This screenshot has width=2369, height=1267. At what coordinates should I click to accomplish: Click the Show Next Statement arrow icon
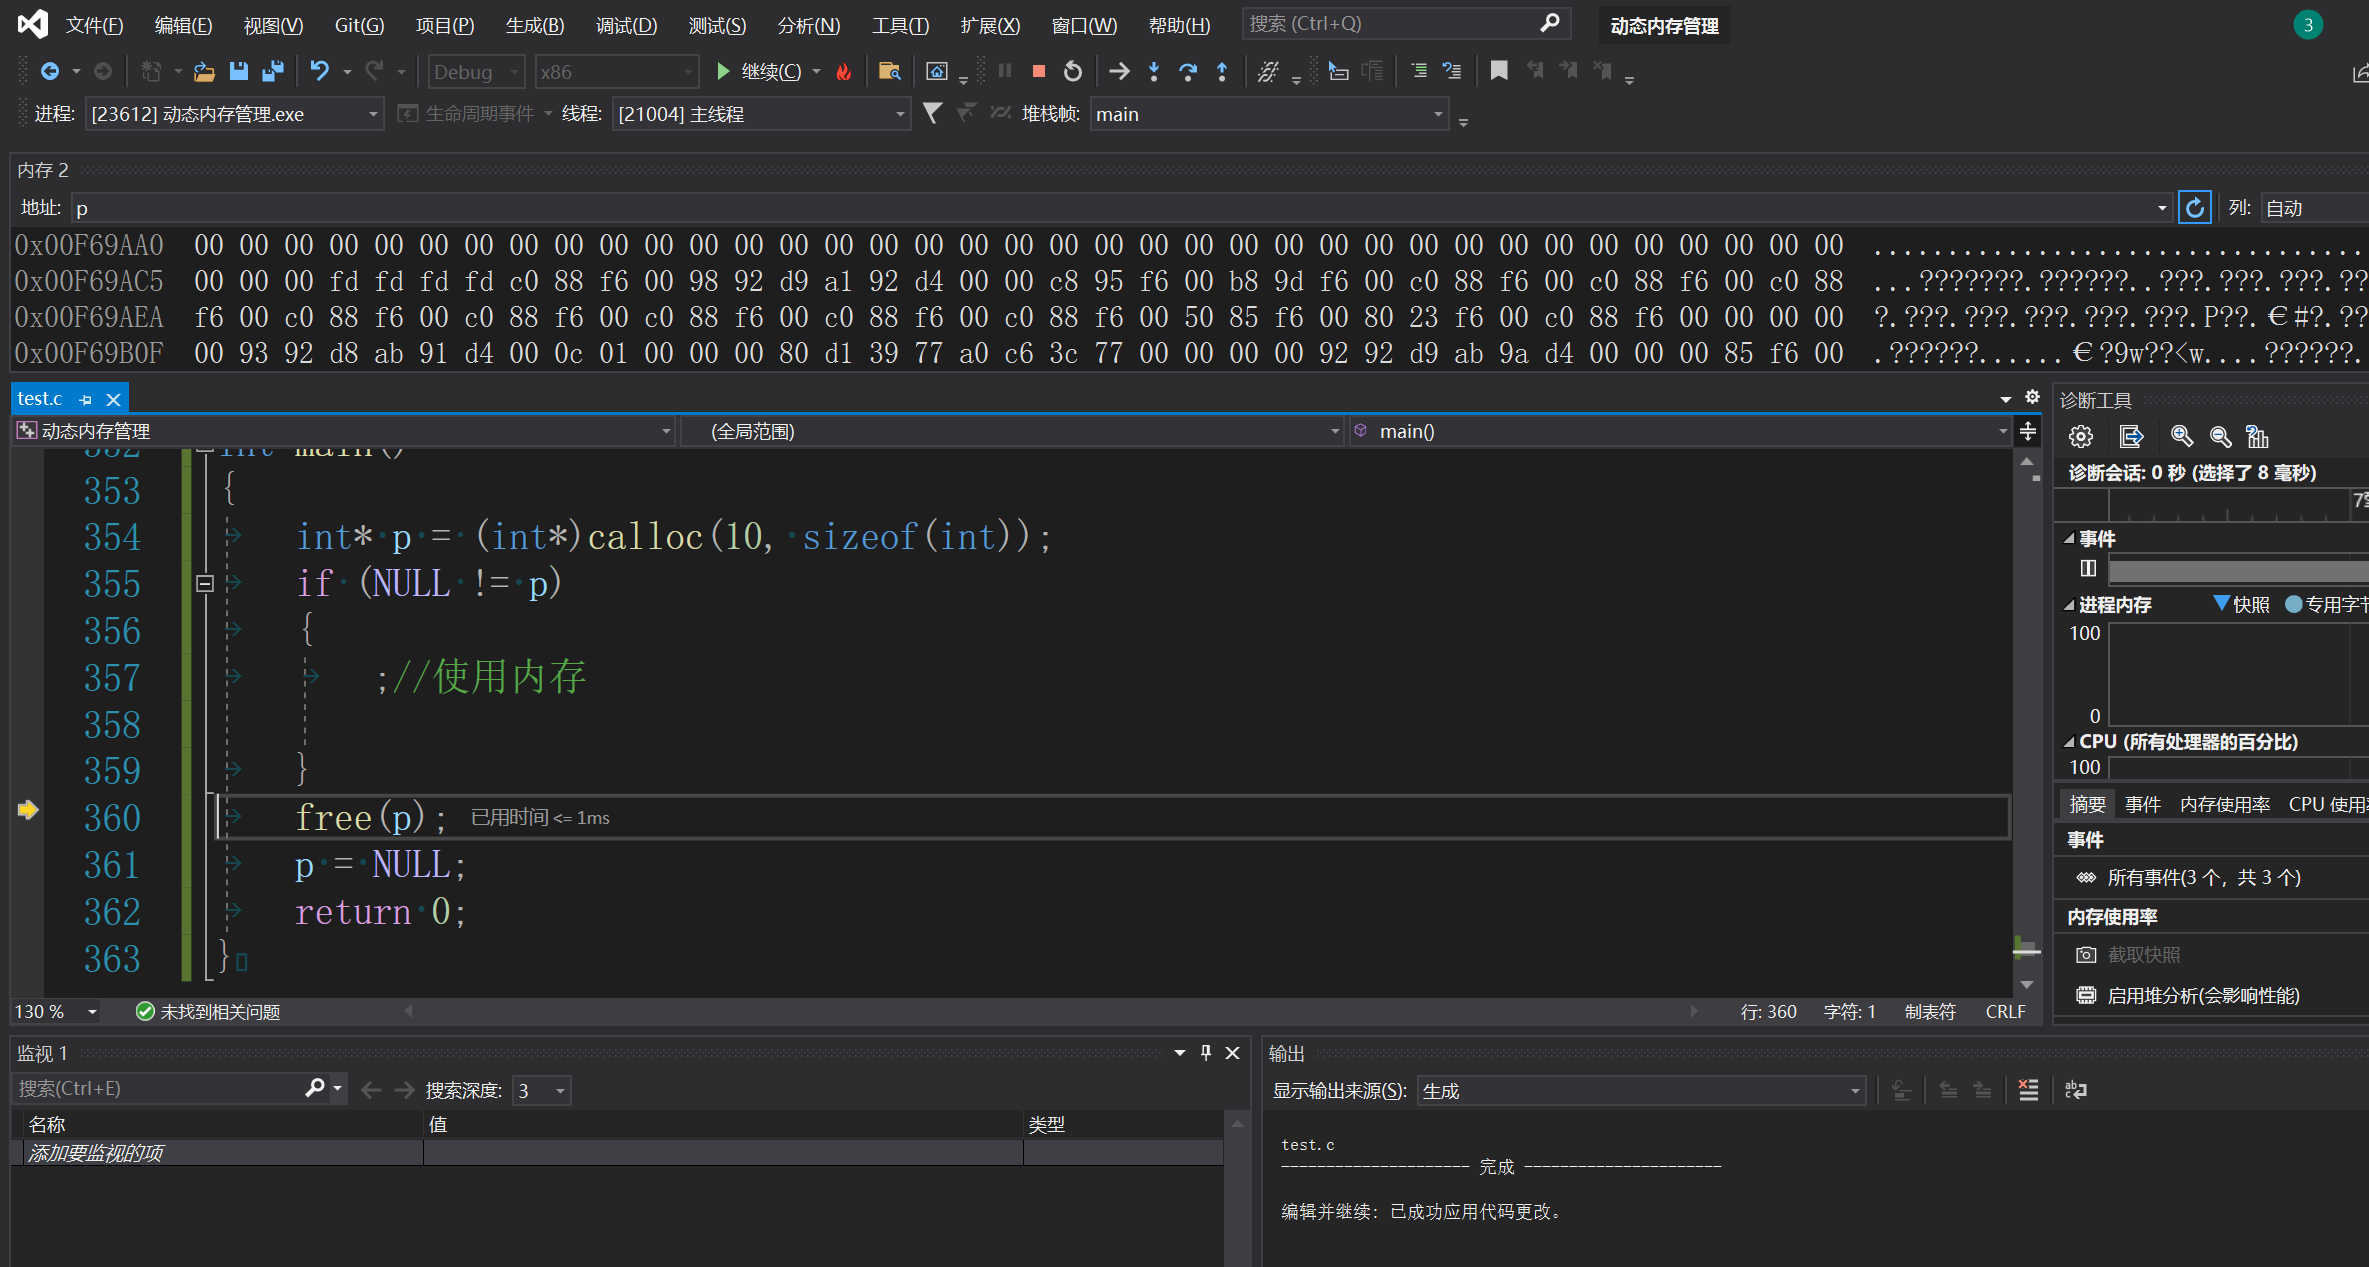point(1119,71)
